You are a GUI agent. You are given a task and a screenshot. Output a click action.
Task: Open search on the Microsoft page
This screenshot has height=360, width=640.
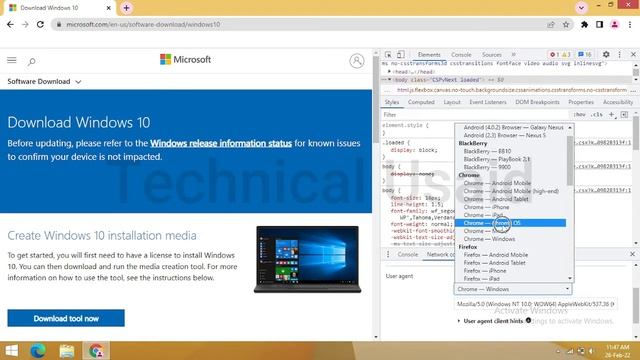[31, 61]
